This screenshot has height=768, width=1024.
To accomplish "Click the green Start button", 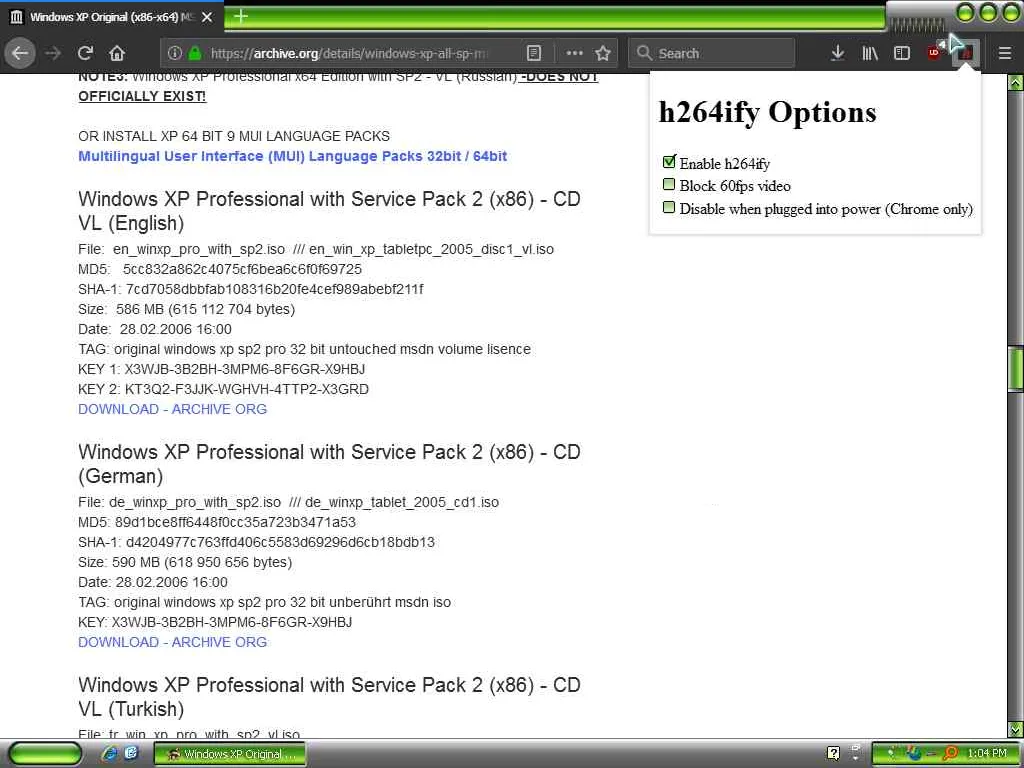I will [45, 754].
